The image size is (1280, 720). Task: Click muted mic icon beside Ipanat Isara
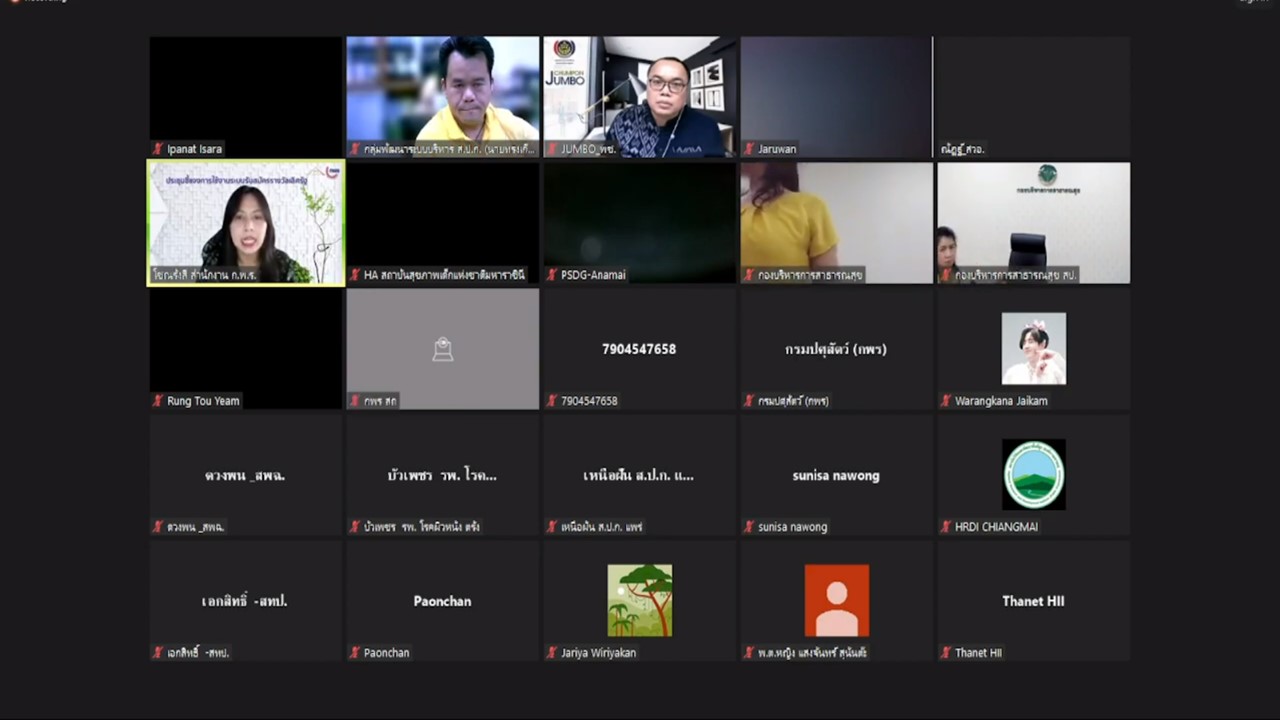tap(158, 149)
